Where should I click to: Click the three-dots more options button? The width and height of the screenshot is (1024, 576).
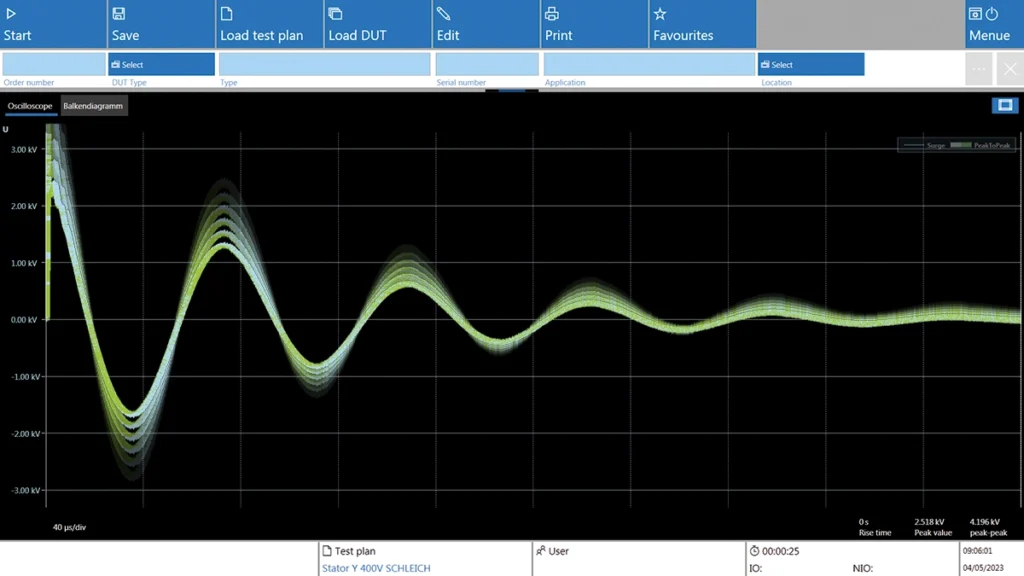point(979,69)
